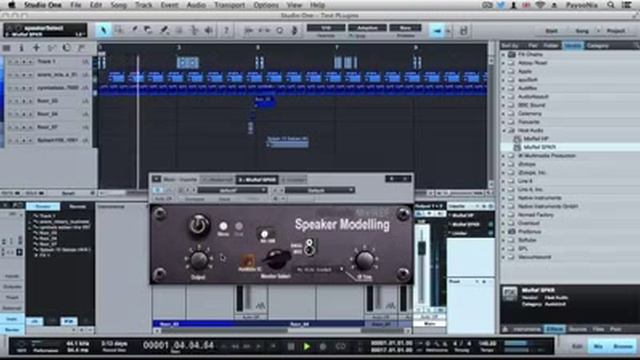Open the Effects tab in the browser
Screen dimensions: 640x360
click(x=554, y=329)
